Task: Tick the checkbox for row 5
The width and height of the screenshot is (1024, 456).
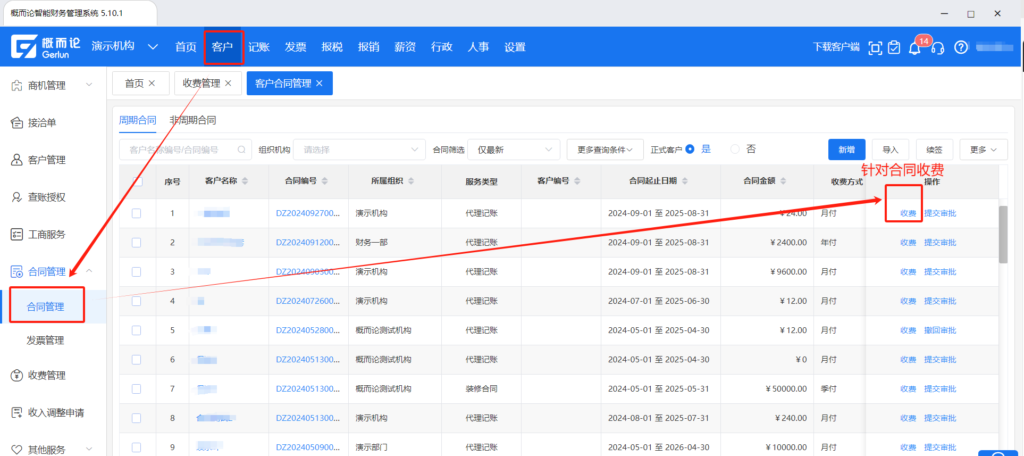Action: [136, 330]
